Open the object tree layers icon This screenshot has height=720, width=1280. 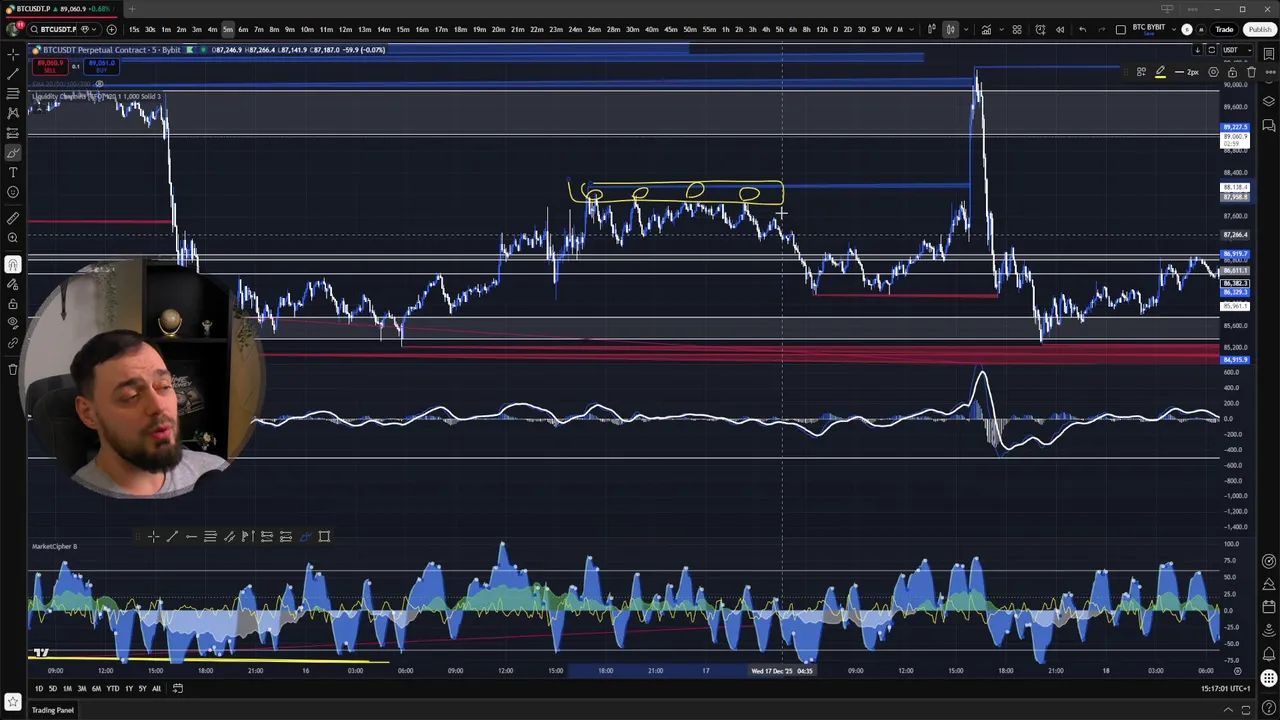pos(1269,101)
